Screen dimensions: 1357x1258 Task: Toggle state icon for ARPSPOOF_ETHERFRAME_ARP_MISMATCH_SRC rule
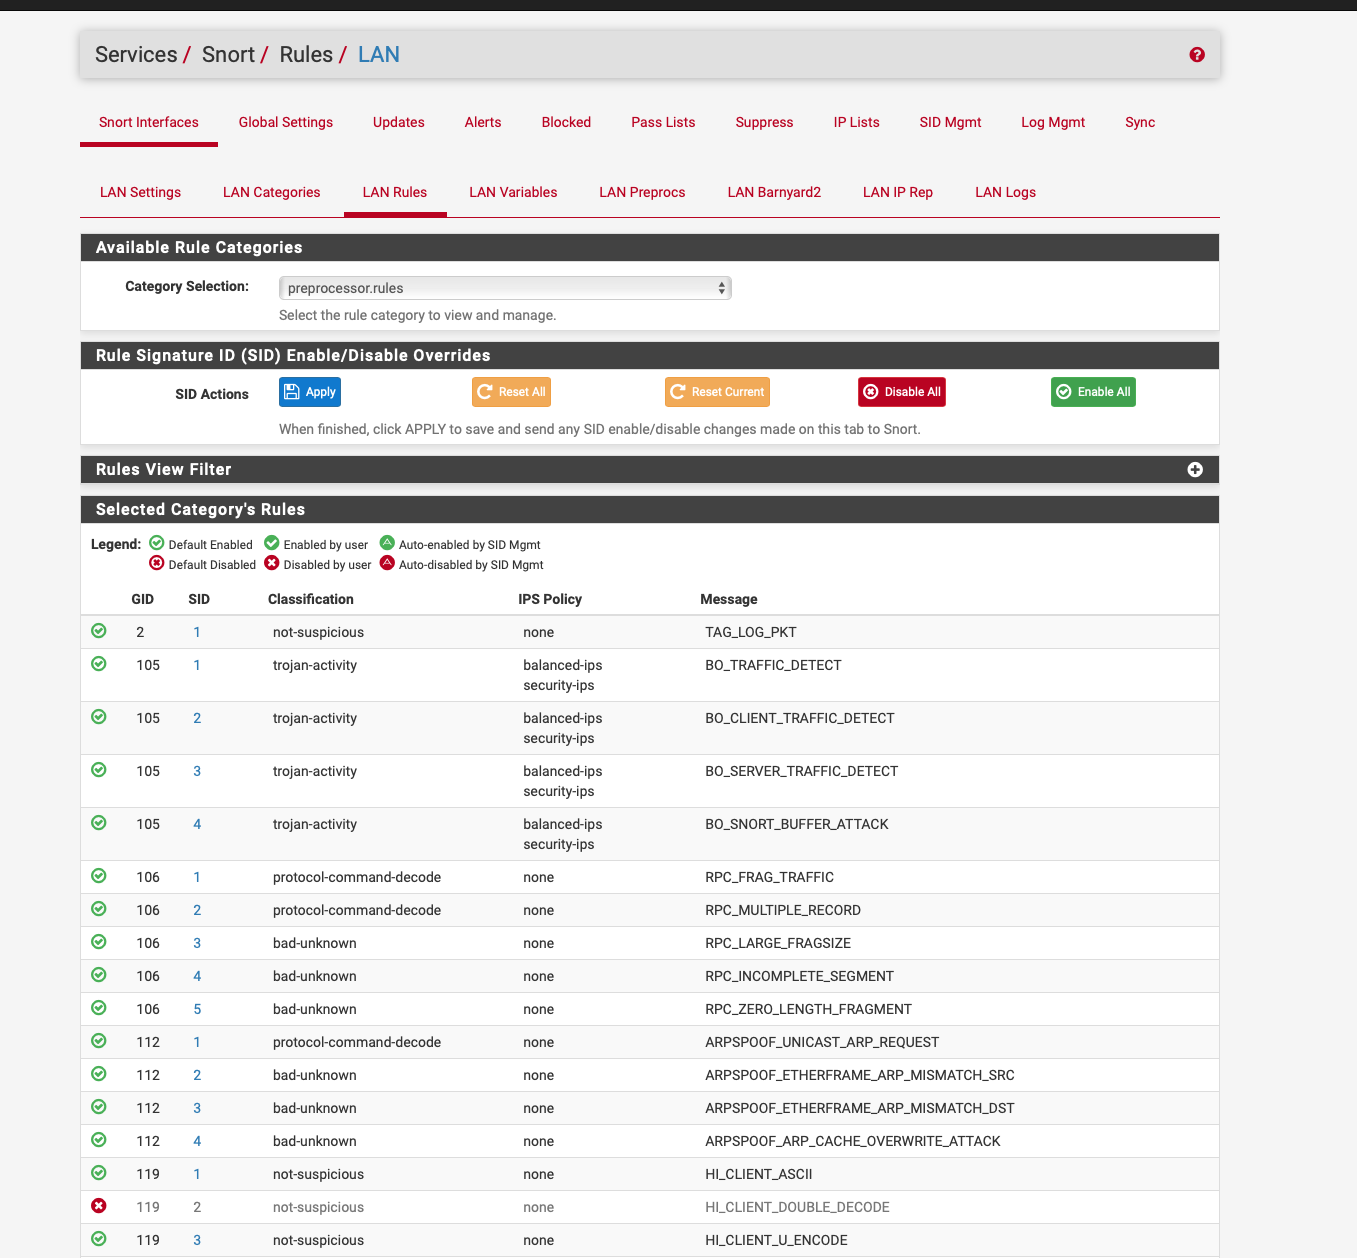99,1074
